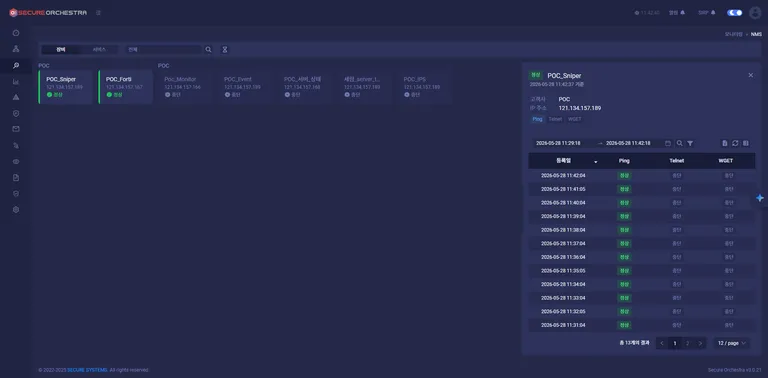Select the Poc_Monitor device card
Viewport: 768px width, 378px height.
click(x=185, y=87)
